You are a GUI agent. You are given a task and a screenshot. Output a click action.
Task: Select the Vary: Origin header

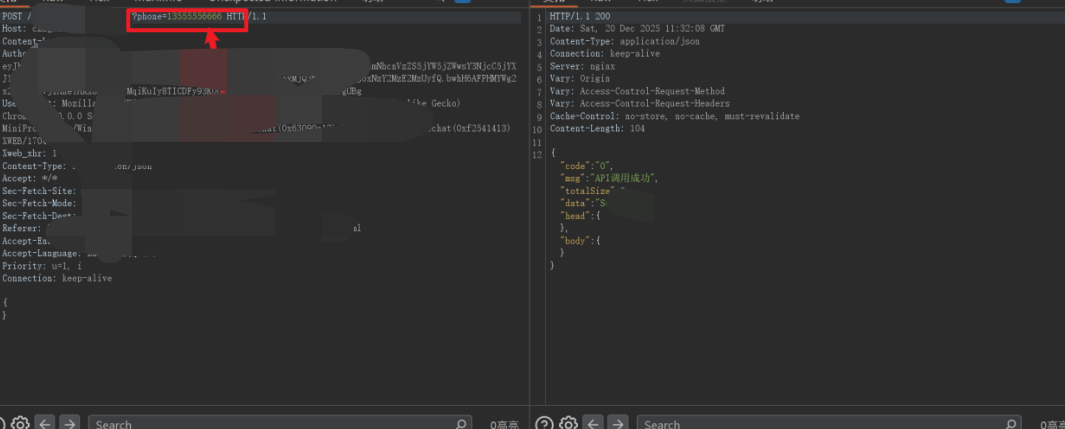pos(579,79)
